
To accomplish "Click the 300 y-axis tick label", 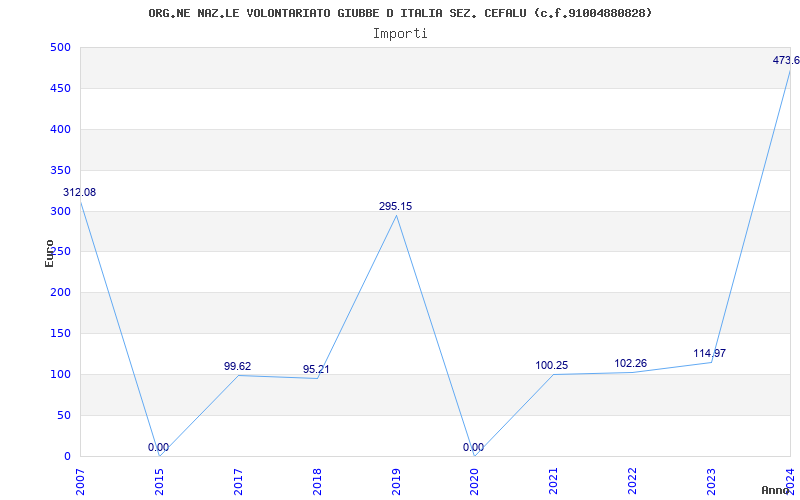I will click(x=60, y=211).
